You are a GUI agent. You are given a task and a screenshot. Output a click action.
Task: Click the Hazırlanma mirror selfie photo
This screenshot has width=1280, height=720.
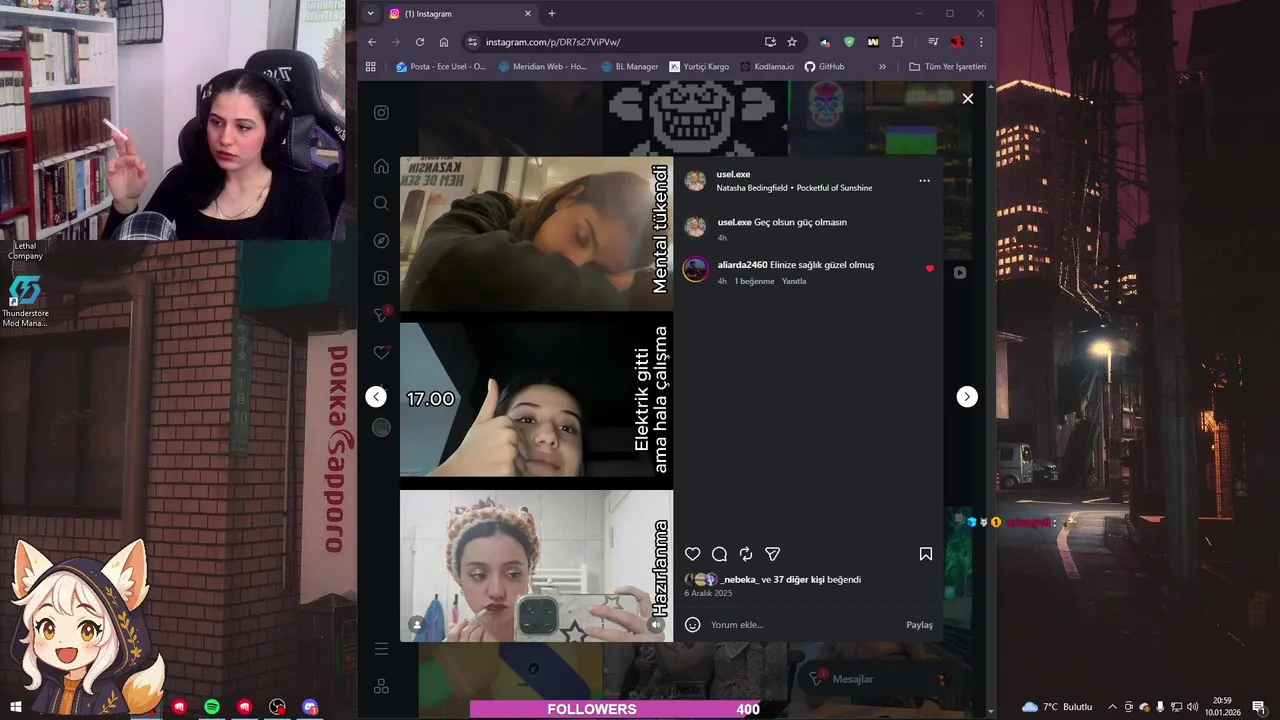pos(536,566)
